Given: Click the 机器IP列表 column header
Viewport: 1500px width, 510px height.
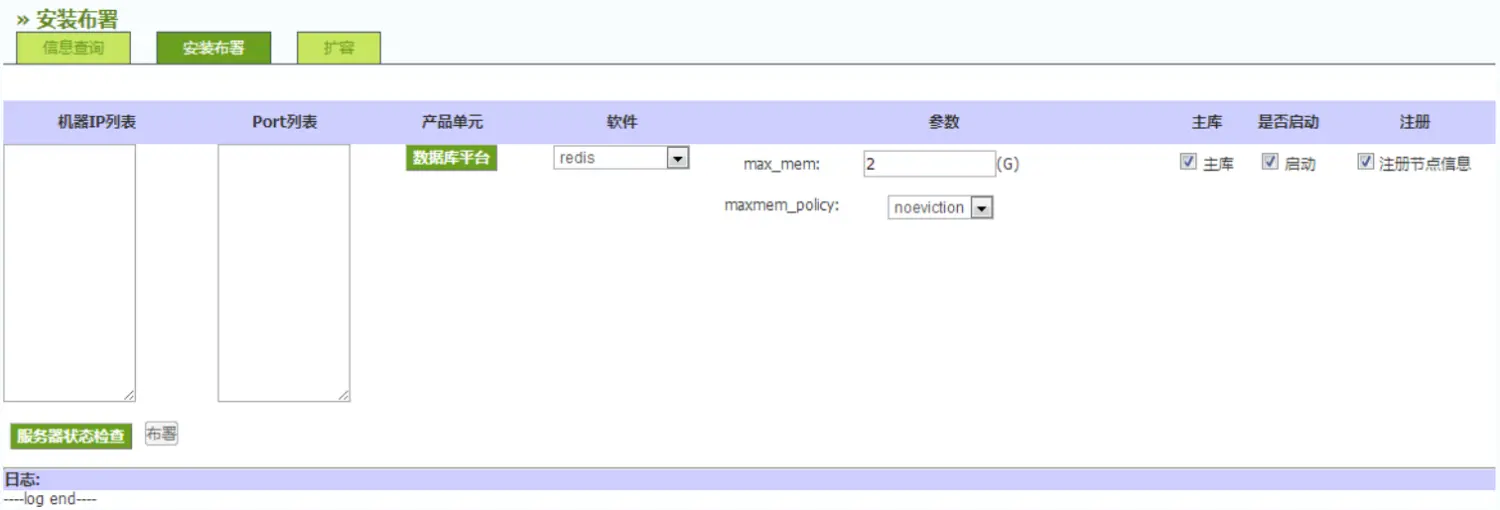Looking at the screenshot, I should (97, 122).
